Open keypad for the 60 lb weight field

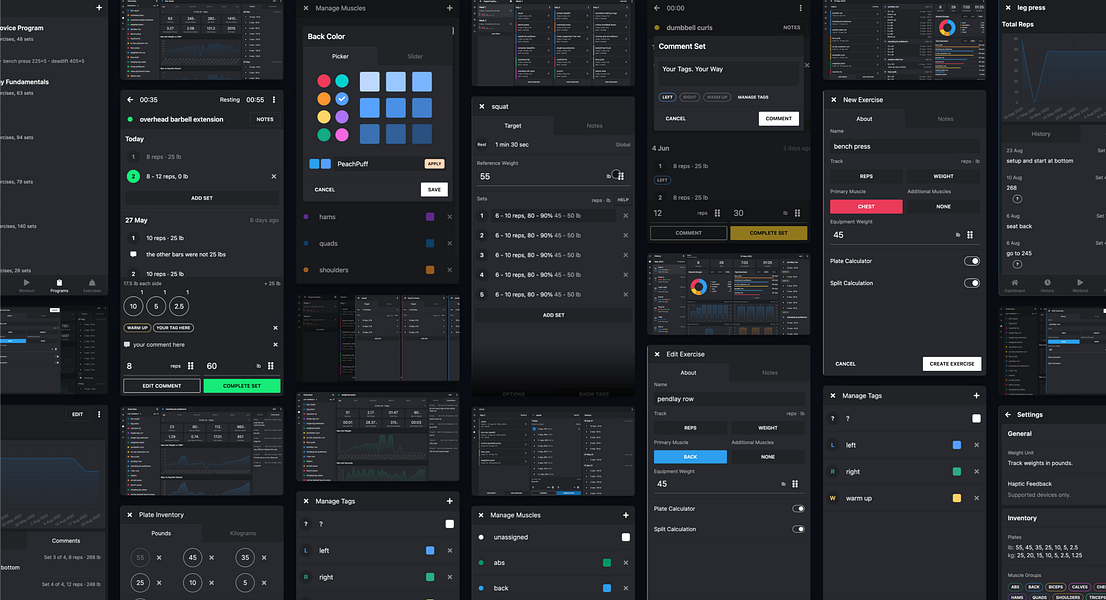point(271,366)
